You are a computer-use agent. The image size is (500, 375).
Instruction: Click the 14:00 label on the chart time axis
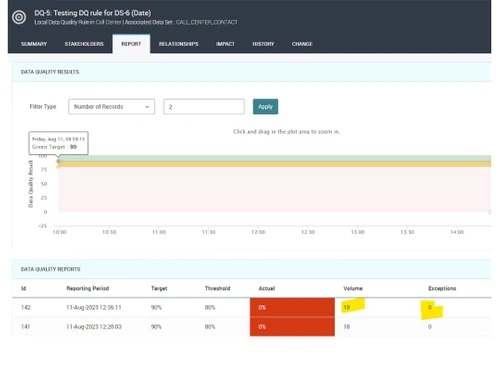(x=457, y=232)
